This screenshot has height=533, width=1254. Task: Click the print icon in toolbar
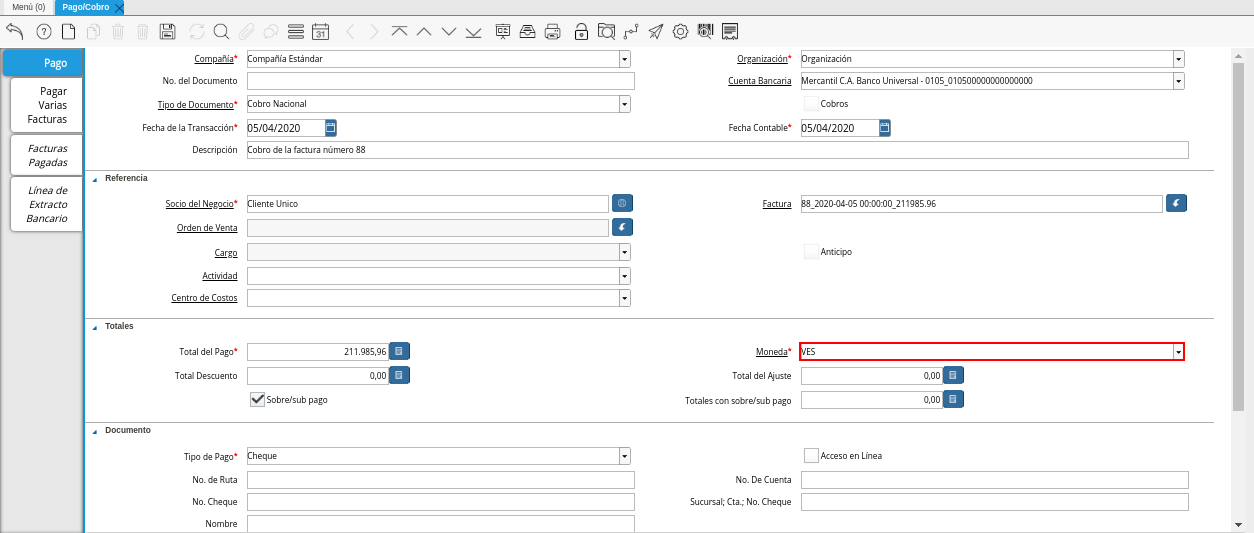(552, 31)
